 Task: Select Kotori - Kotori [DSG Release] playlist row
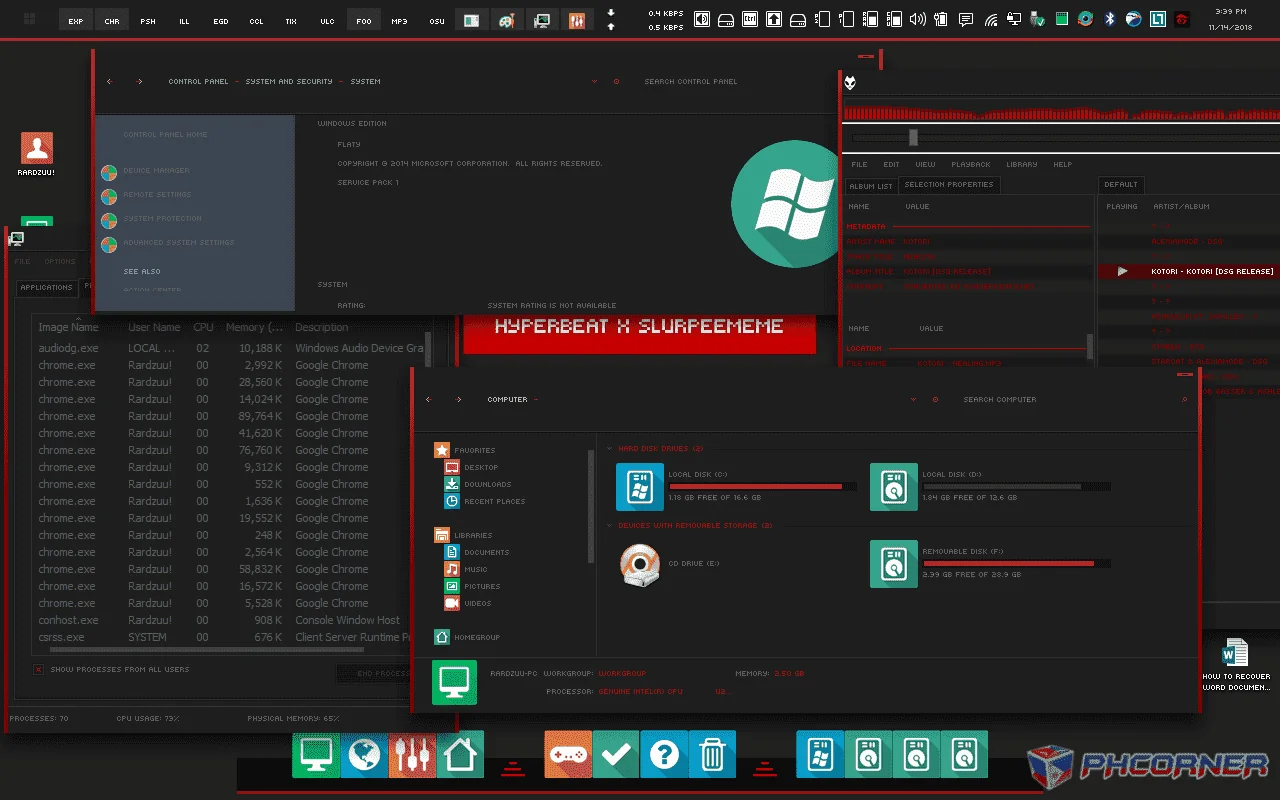point(1188,271)
